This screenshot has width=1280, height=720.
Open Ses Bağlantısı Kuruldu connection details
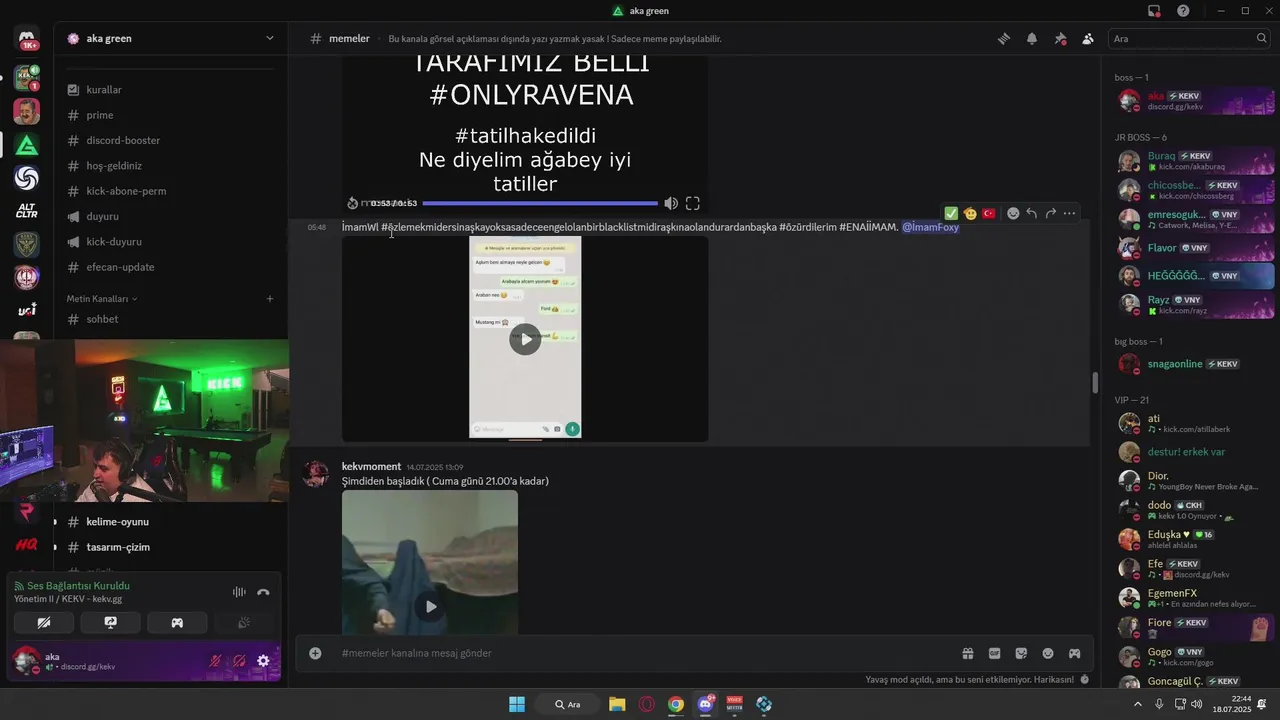(78, 586)
